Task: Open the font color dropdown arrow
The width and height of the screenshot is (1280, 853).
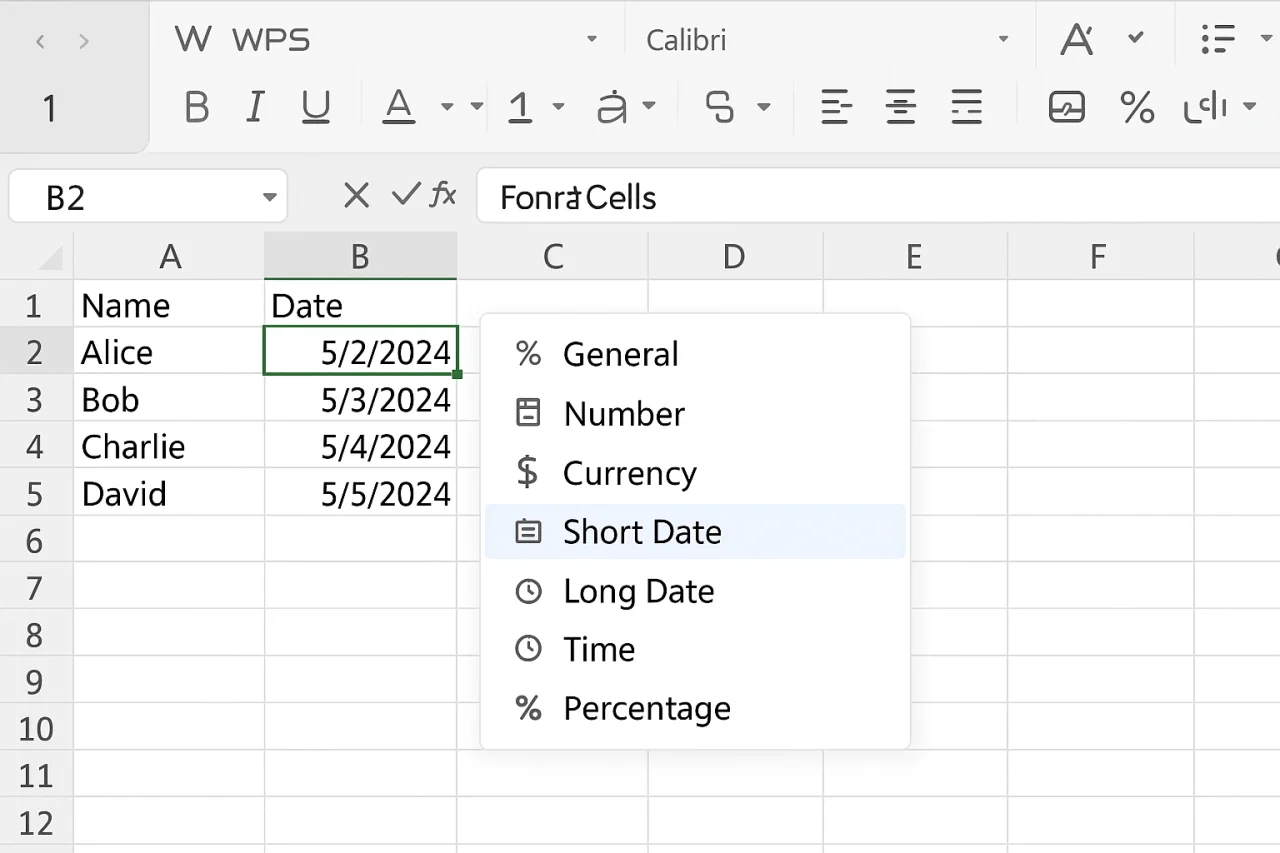Action: 446,106
